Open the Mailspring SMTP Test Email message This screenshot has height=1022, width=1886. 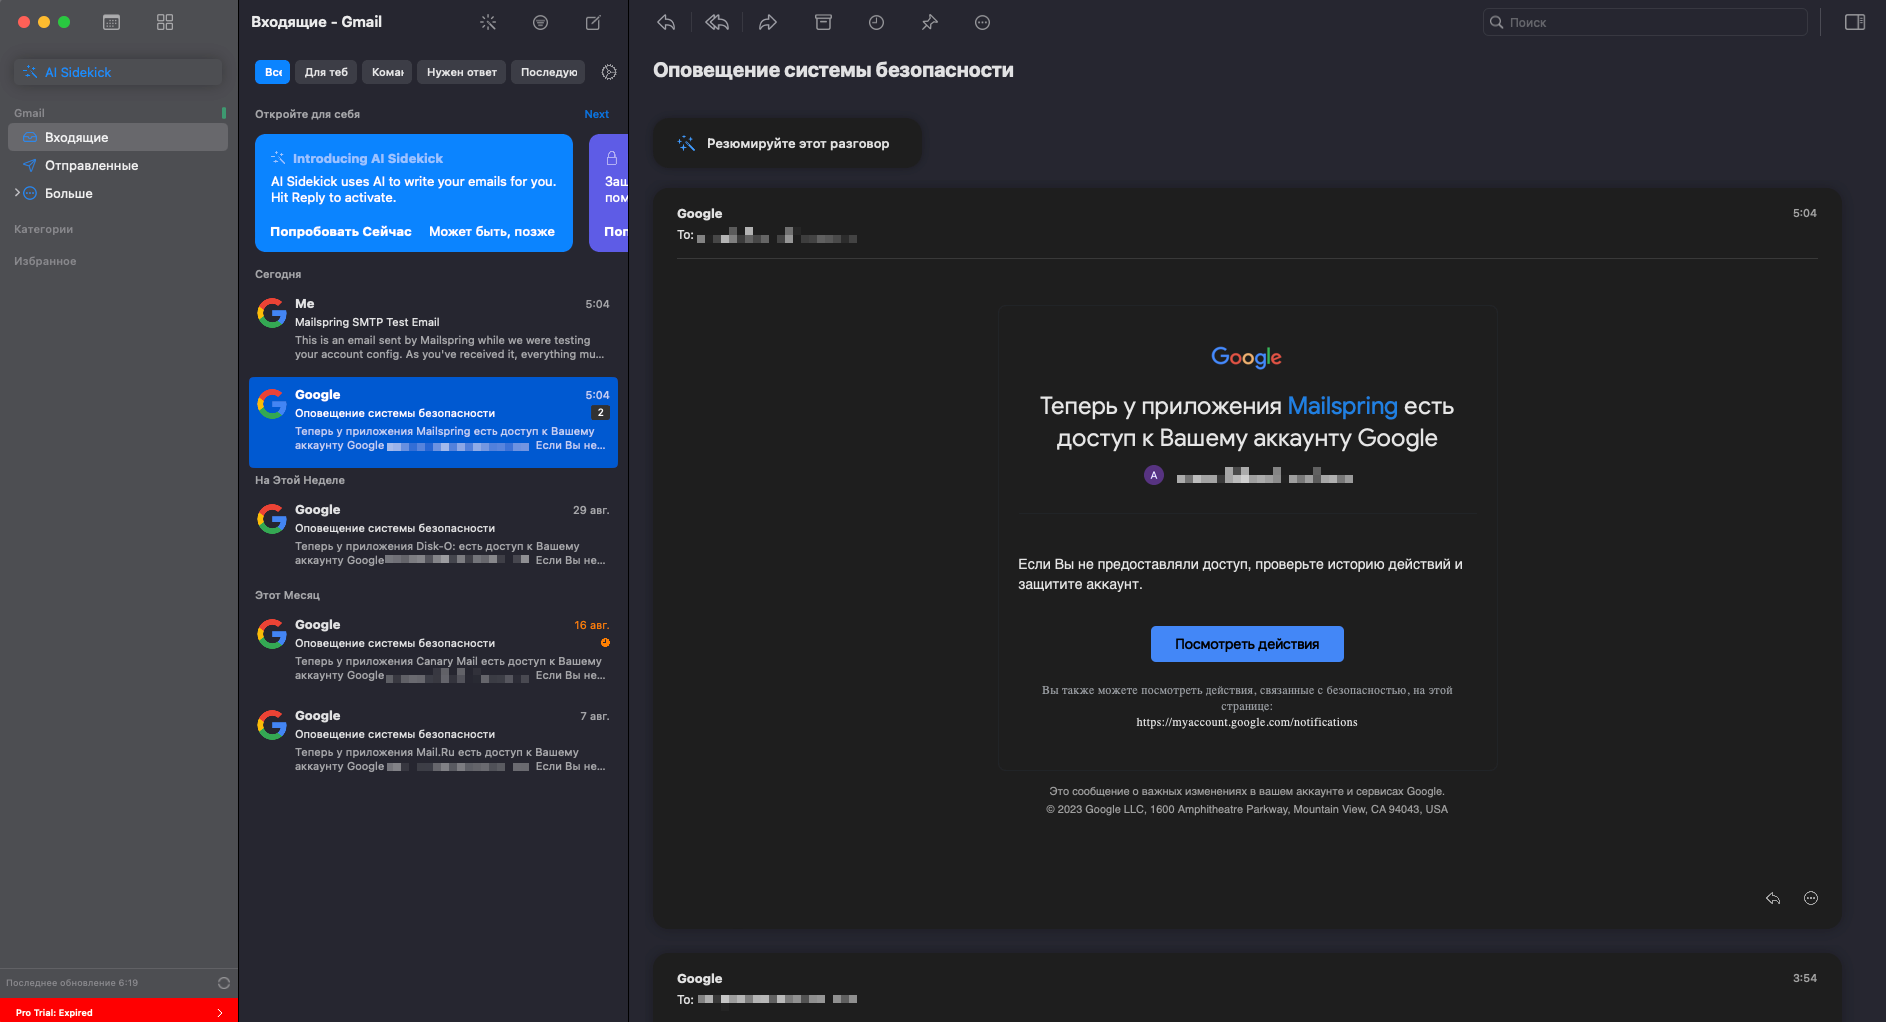(x=433, y=330)
